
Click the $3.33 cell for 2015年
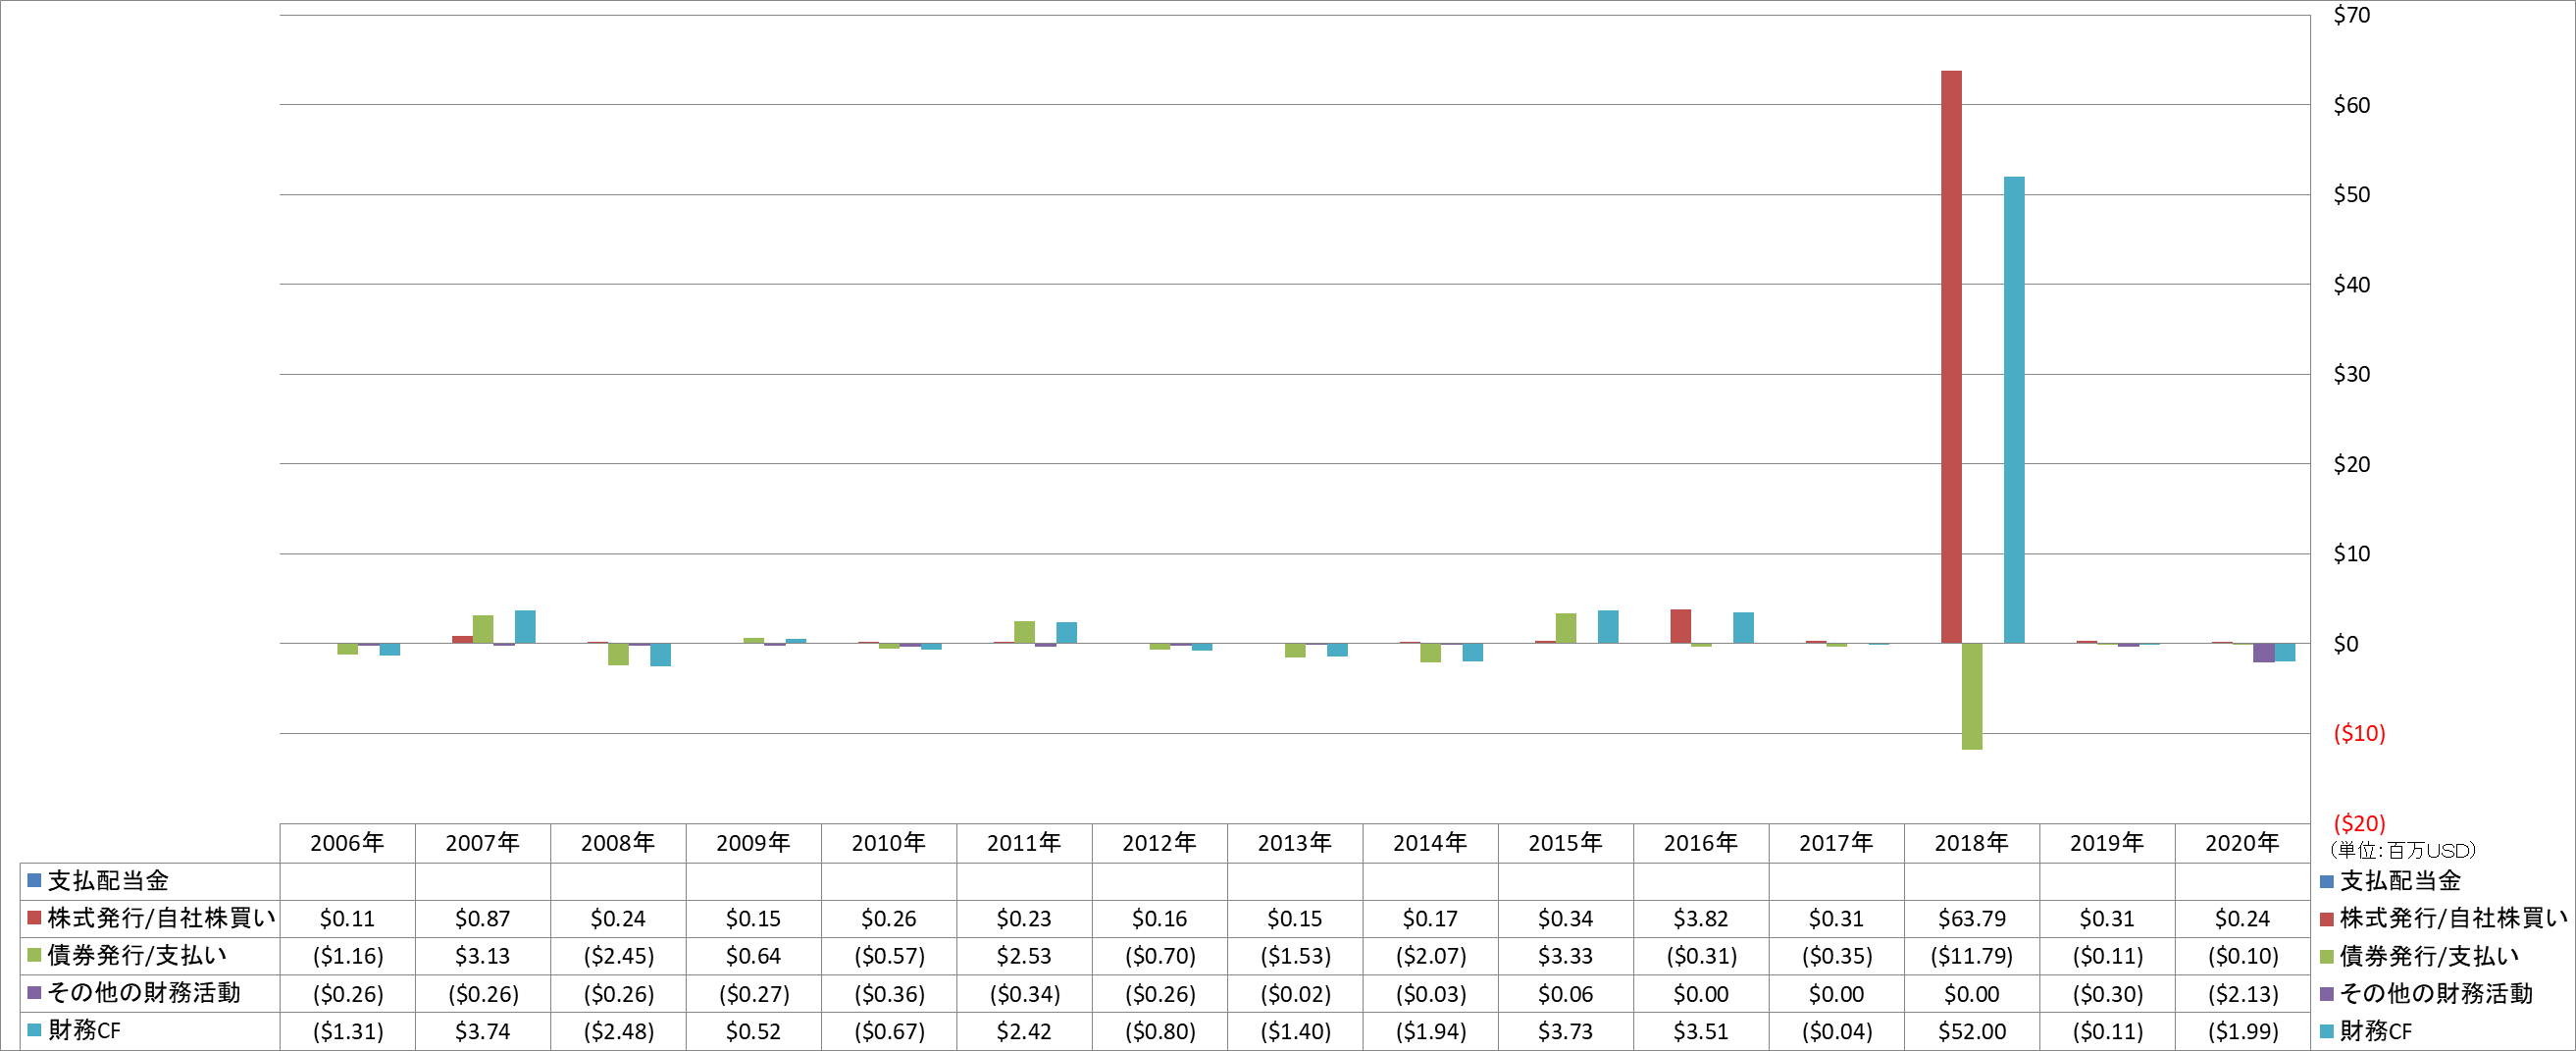tap(1566, 956)
